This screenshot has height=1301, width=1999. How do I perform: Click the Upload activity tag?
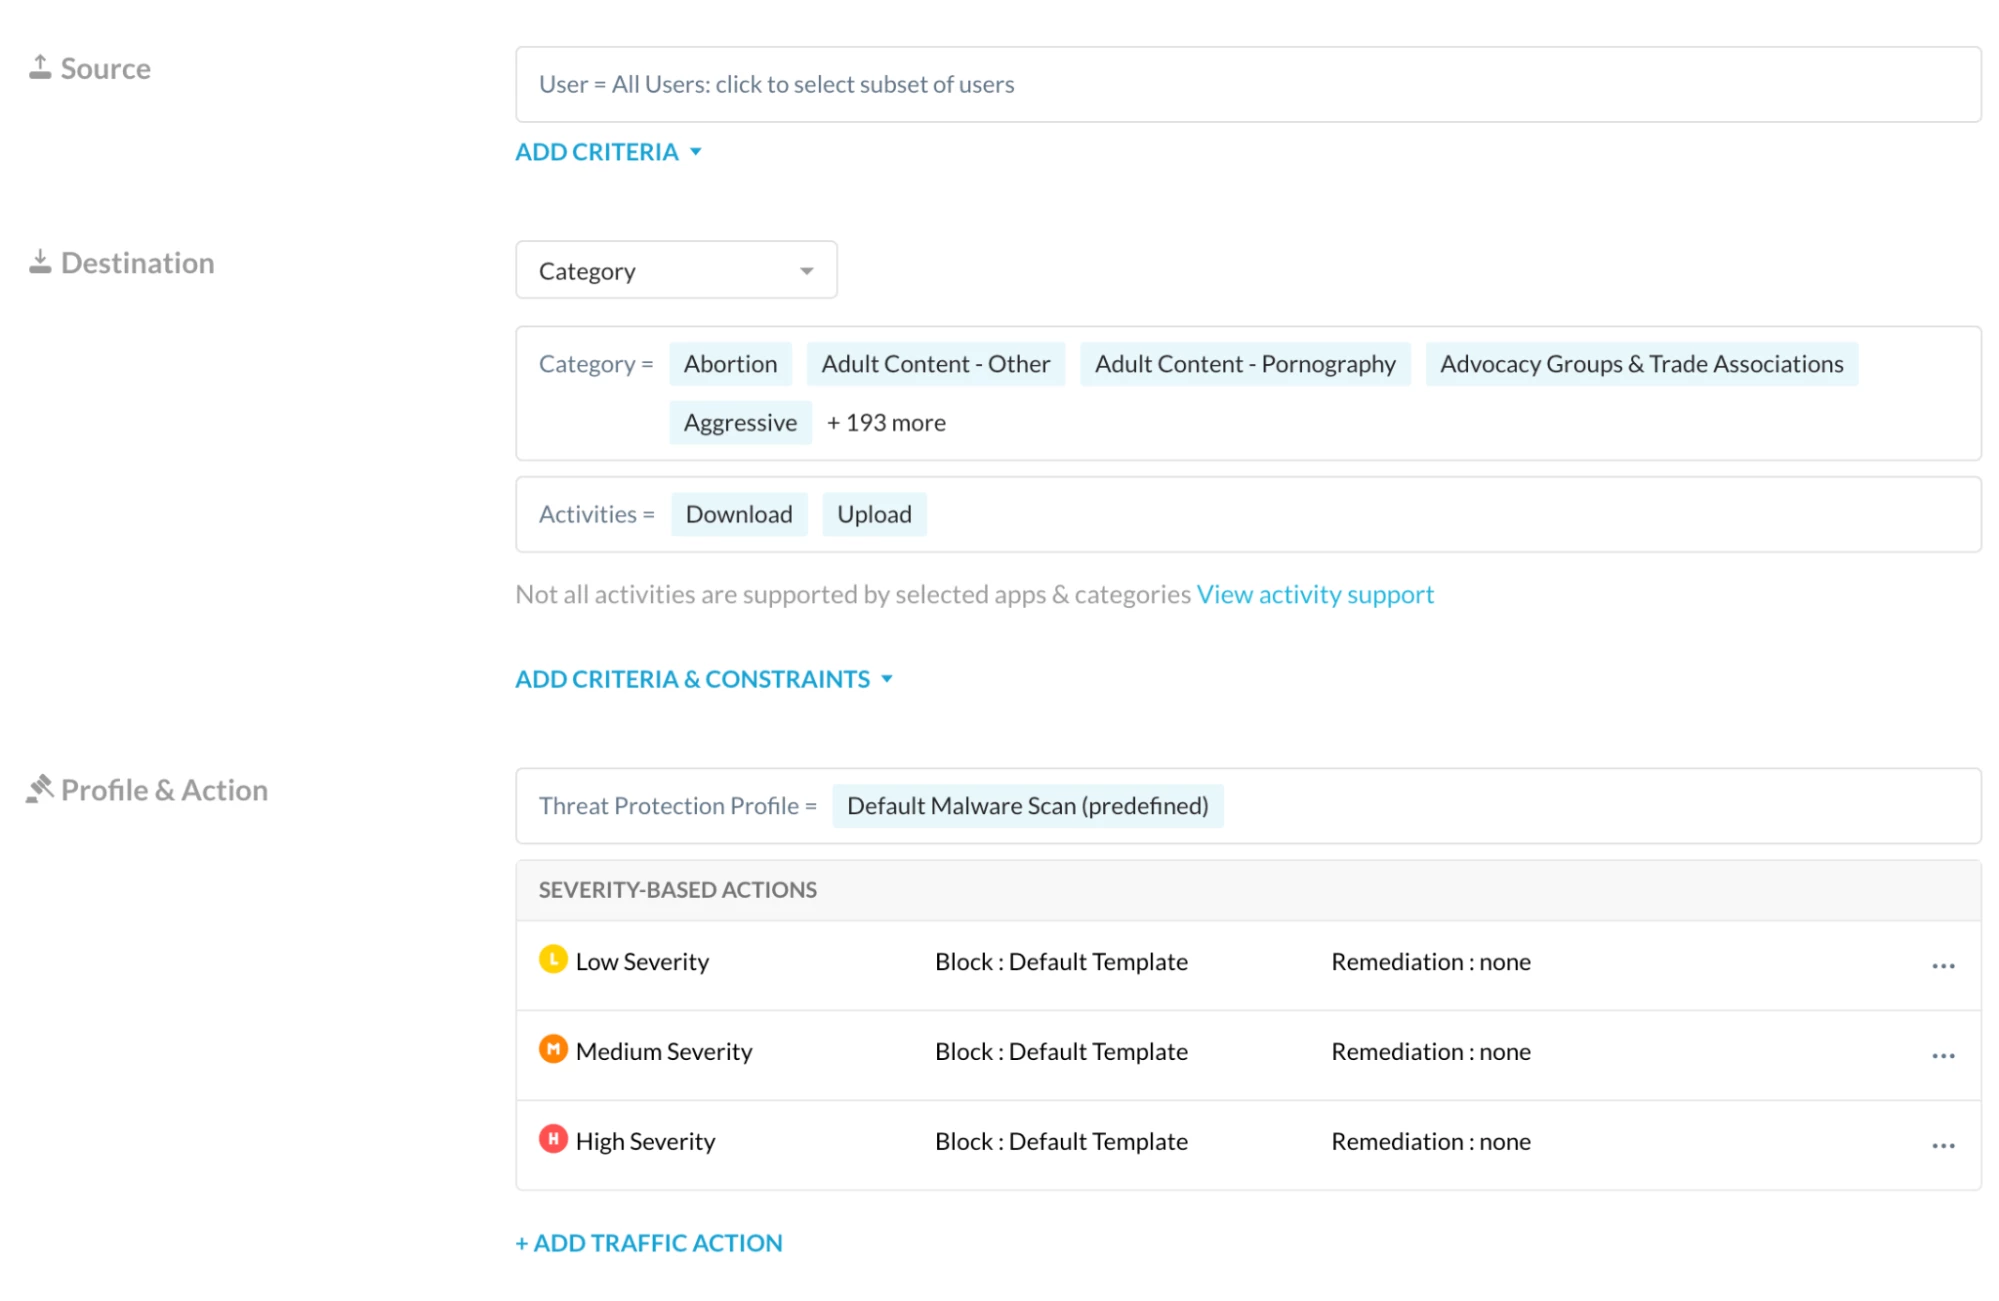click(874, 514)
